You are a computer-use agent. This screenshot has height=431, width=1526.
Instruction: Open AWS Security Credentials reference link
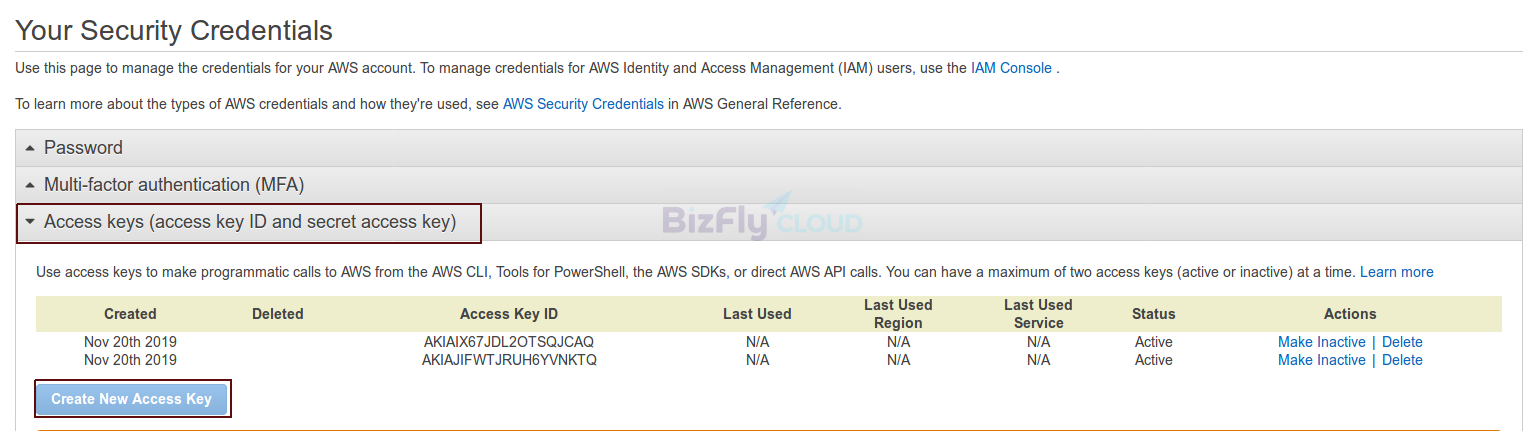point(583,104)
